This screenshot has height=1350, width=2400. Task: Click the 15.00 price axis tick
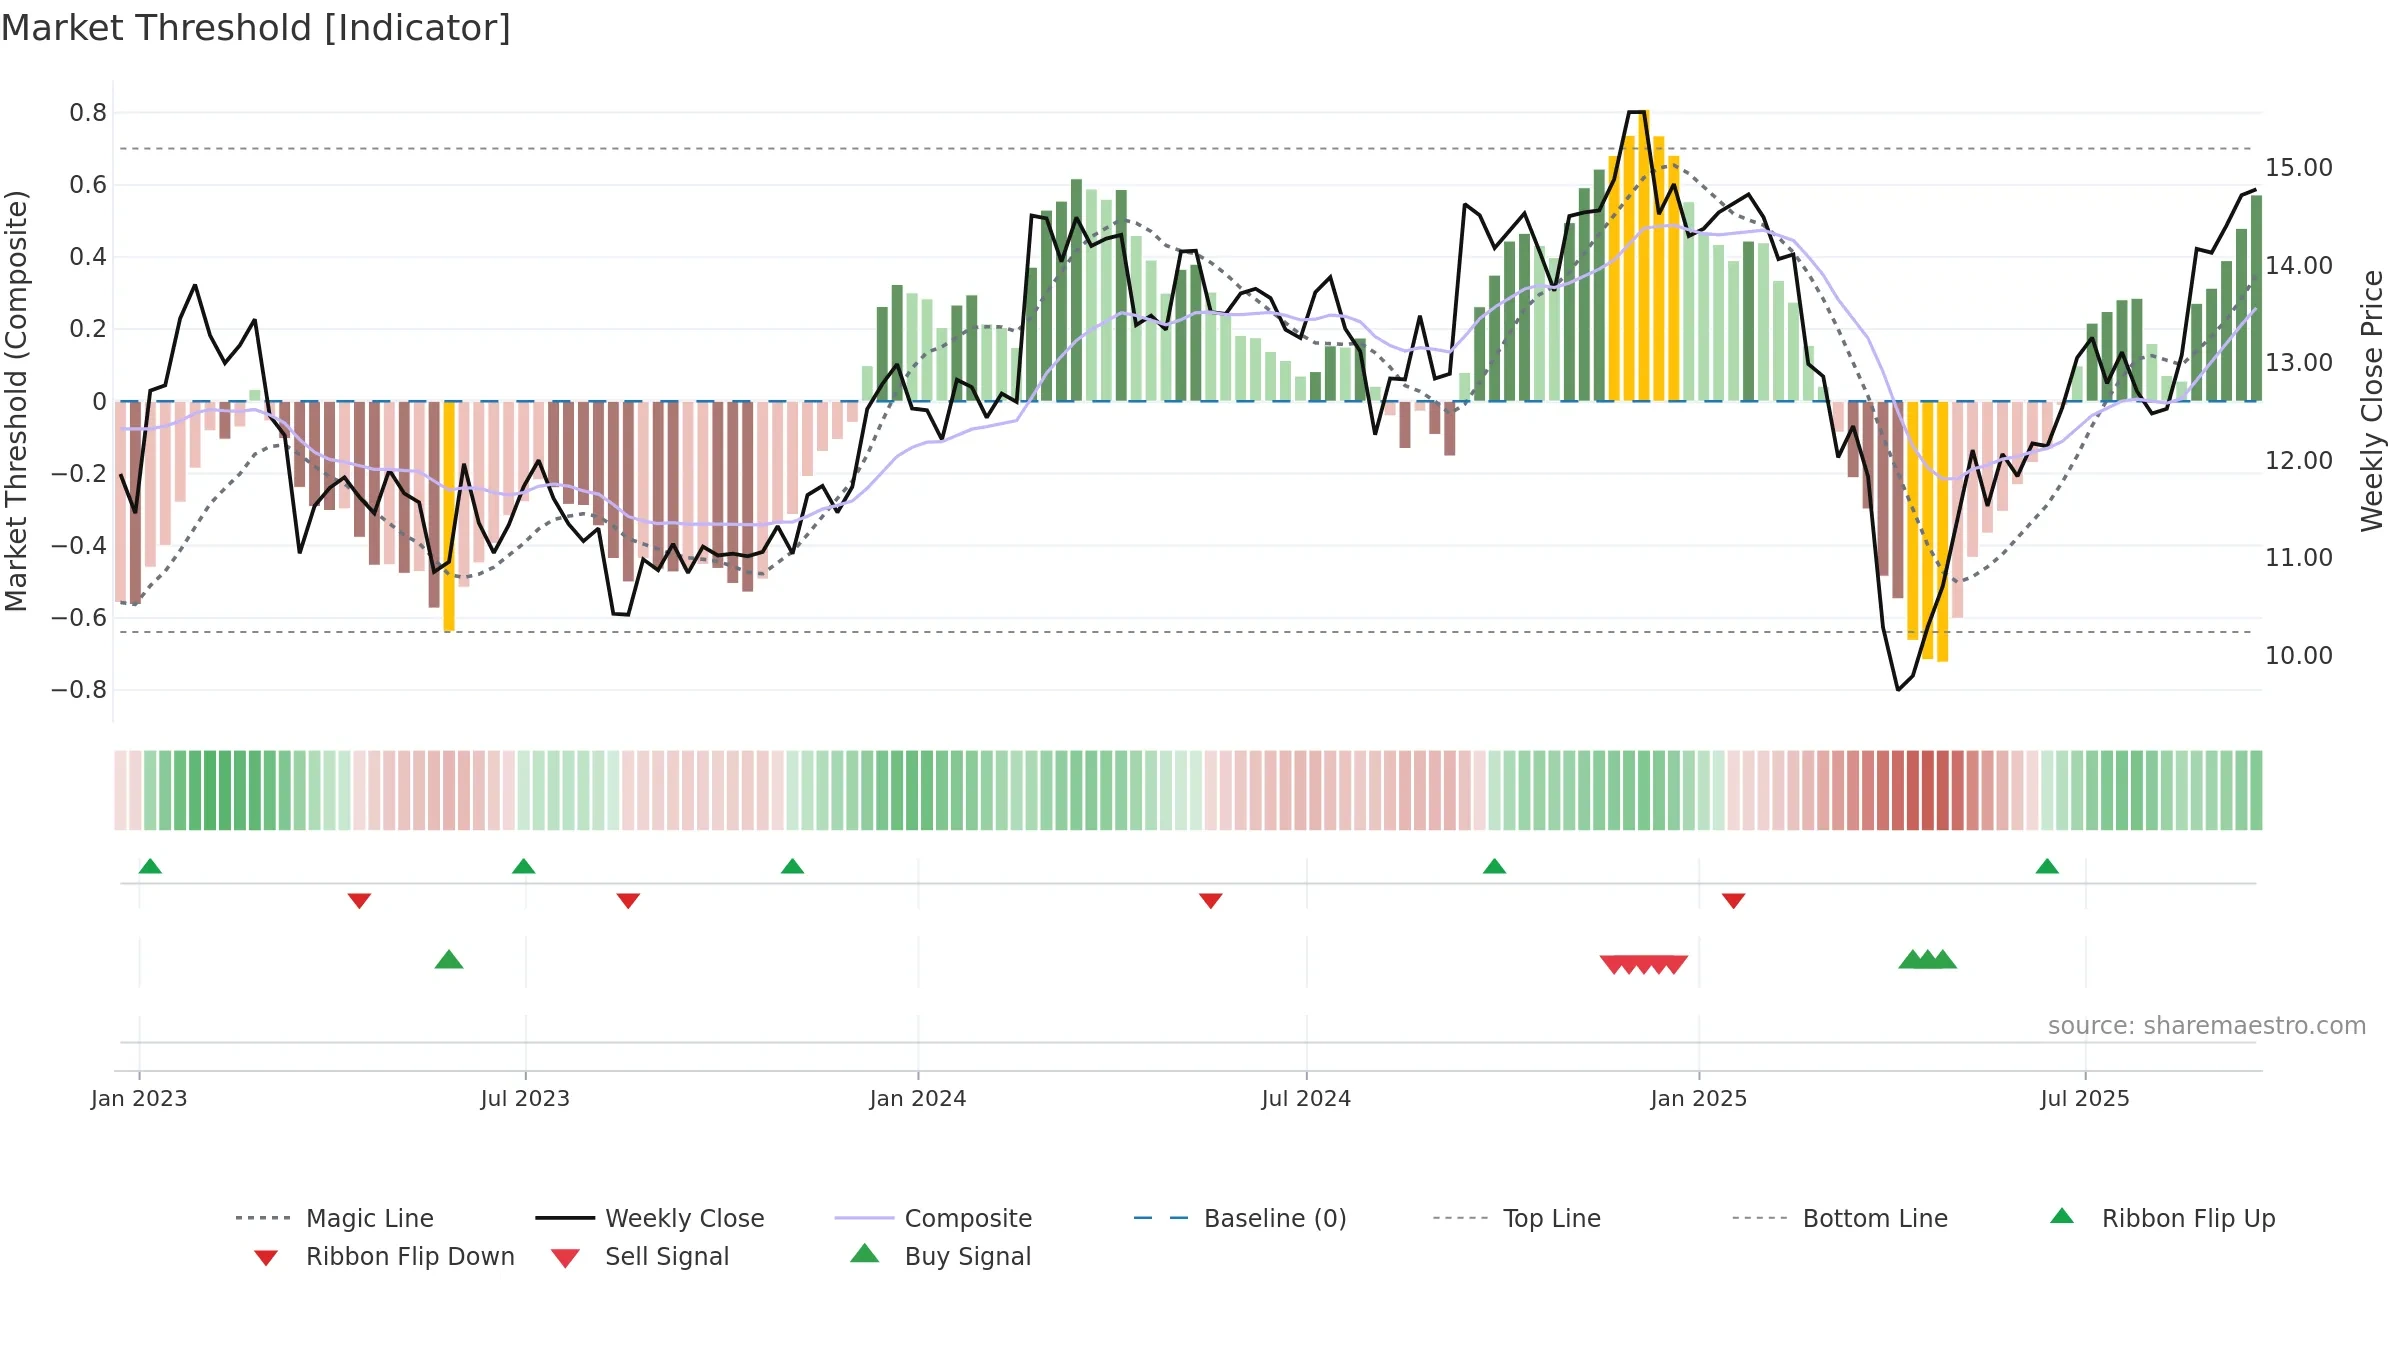(2299, 168)
